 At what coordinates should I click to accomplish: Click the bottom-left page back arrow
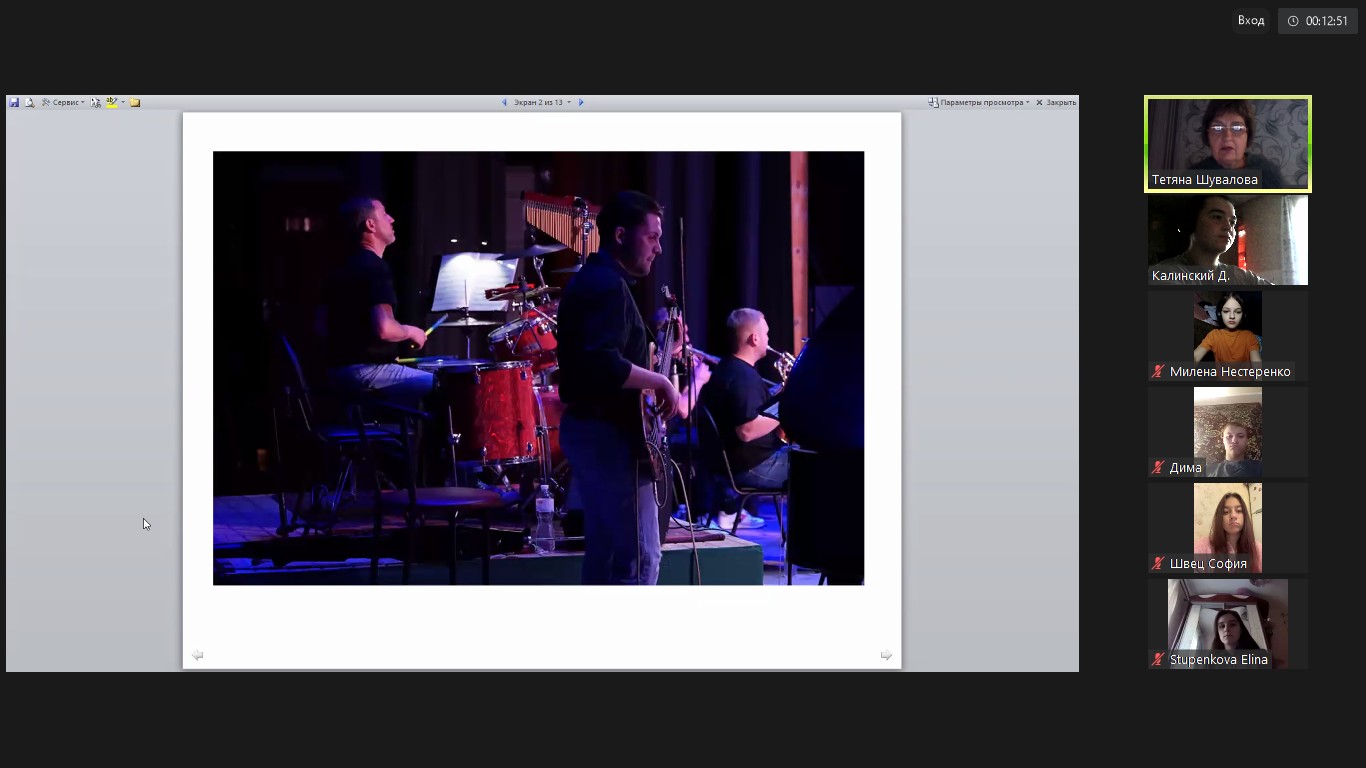tap(197, 655)
